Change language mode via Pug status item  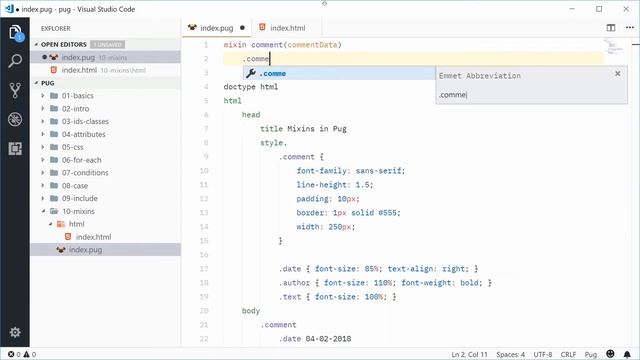tap(591, 354)
